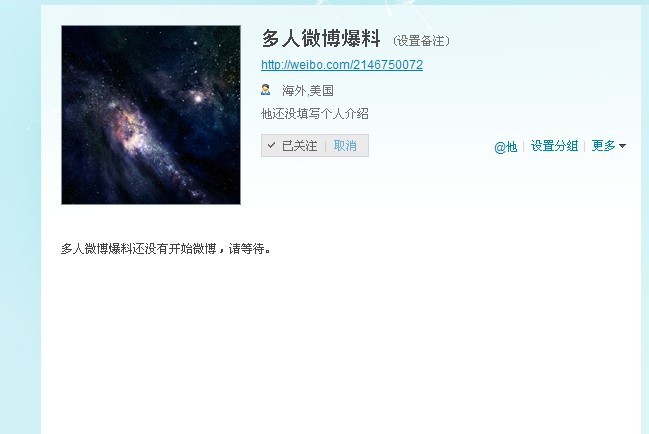This screenshot has width=649, height=434.
Task: Mention this user via @他
Action: 505,146
